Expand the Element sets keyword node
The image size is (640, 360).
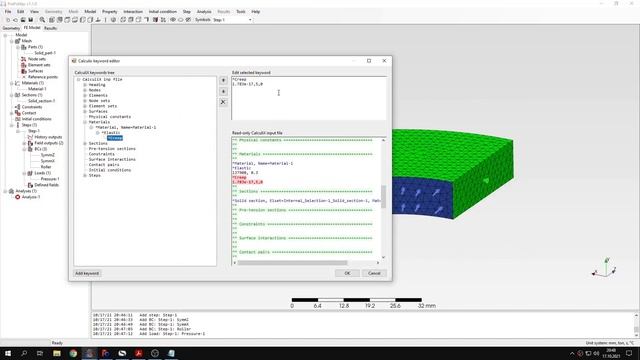[85, 106]
